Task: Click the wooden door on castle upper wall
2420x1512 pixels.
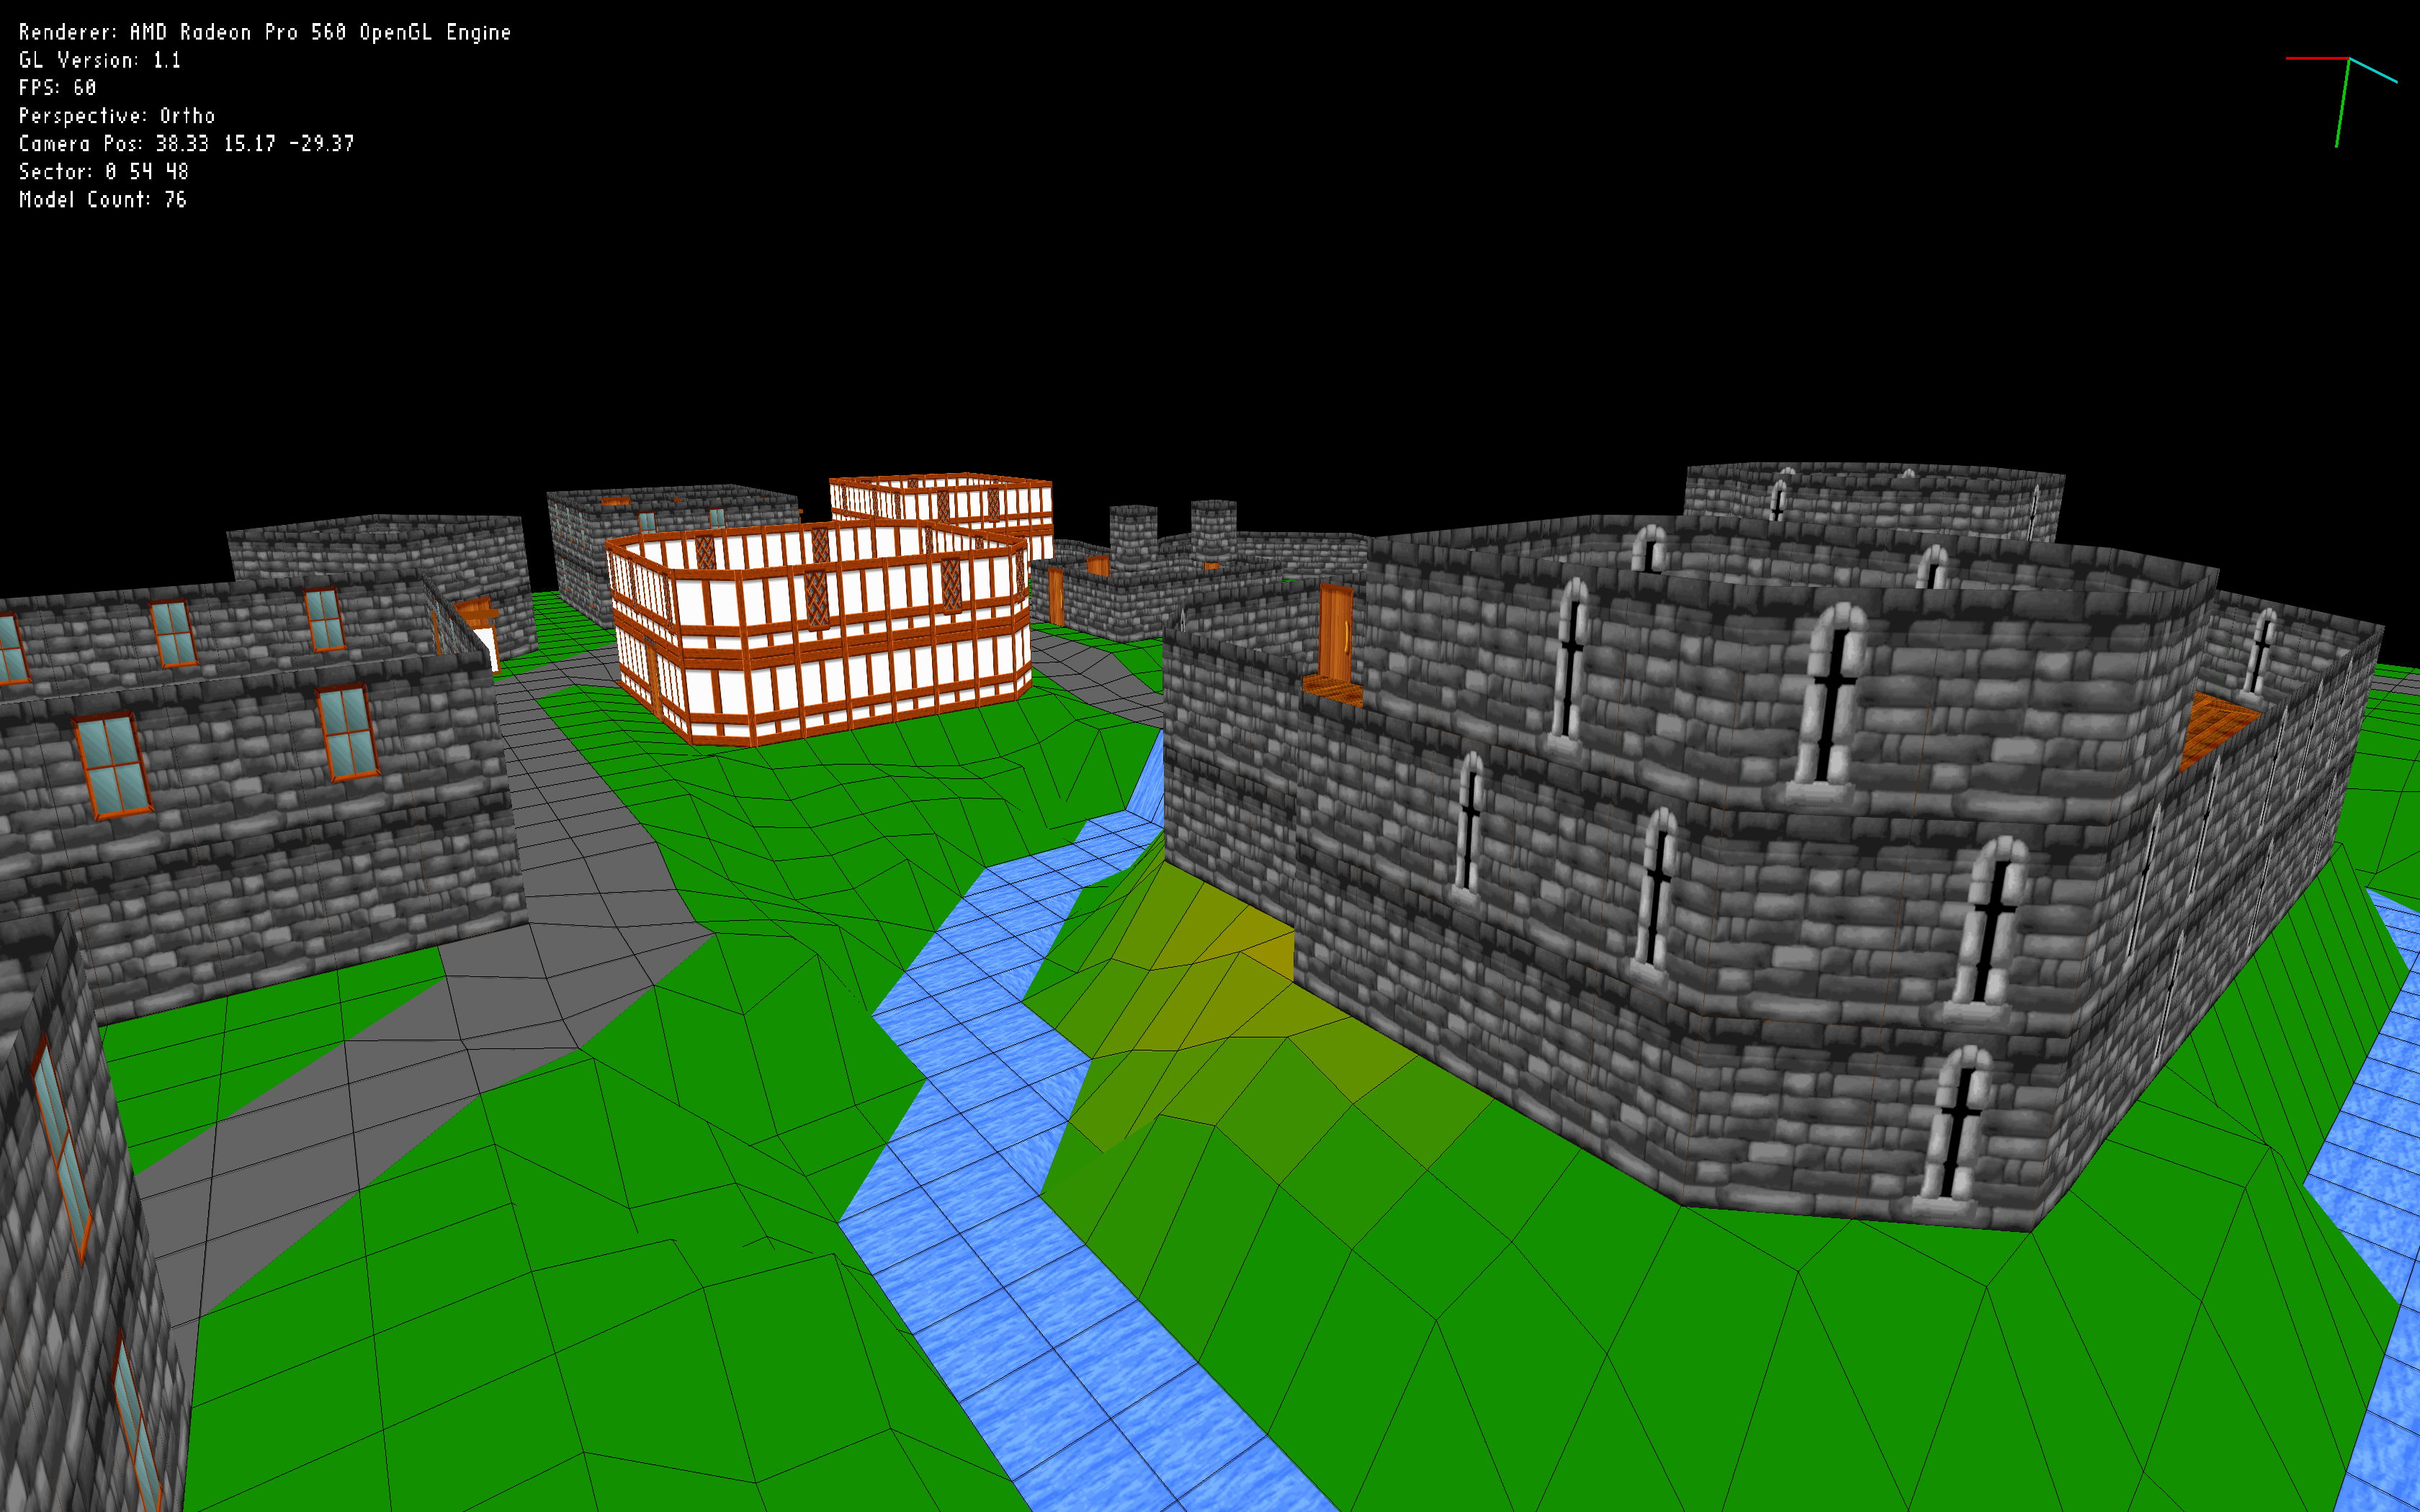Action: [1335, 632]
